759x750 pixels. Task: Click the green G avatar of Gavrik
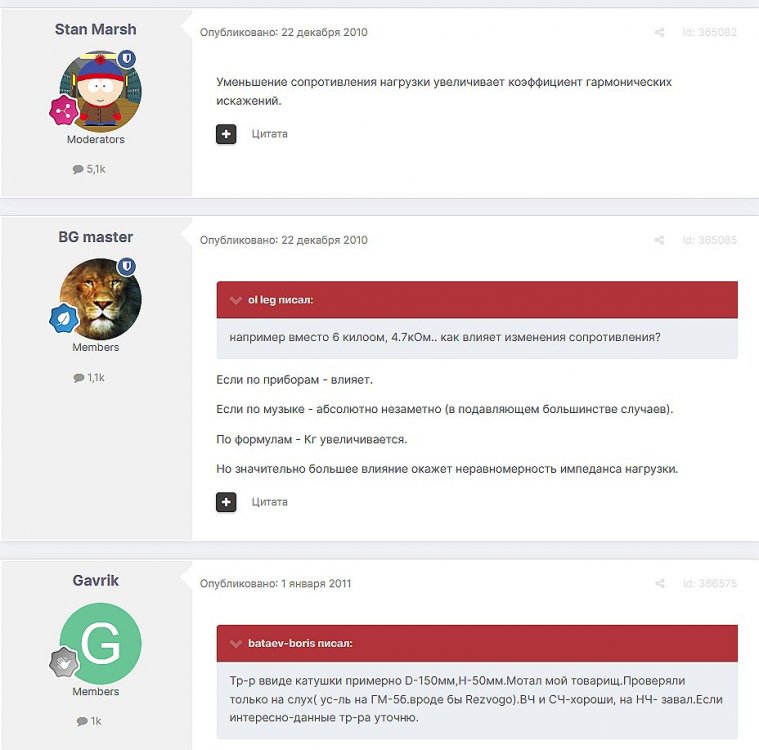pyautogui.click(x=100, y=643)
